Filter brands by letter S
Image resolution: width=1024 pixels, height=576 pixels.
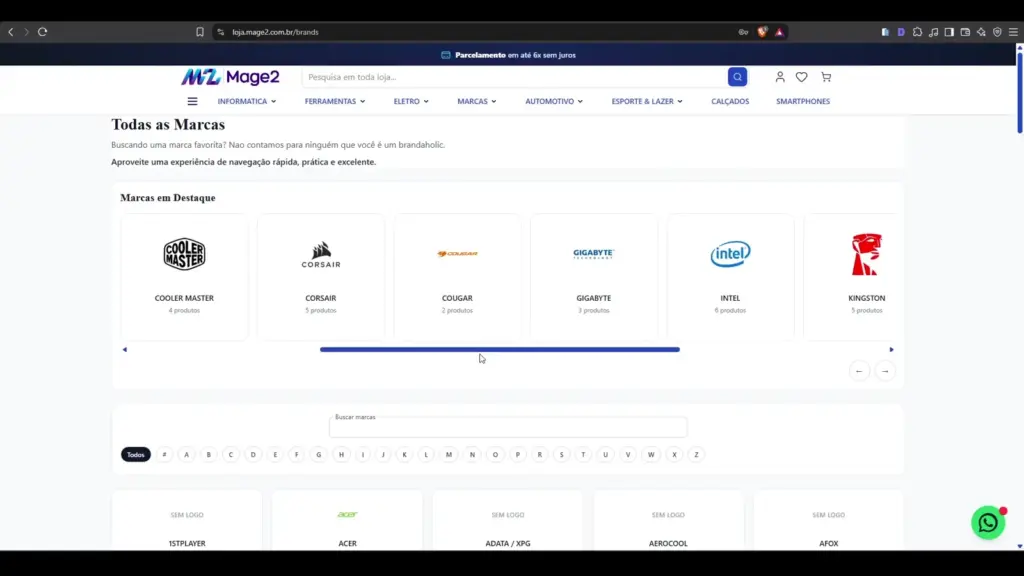tap(562, 455)
